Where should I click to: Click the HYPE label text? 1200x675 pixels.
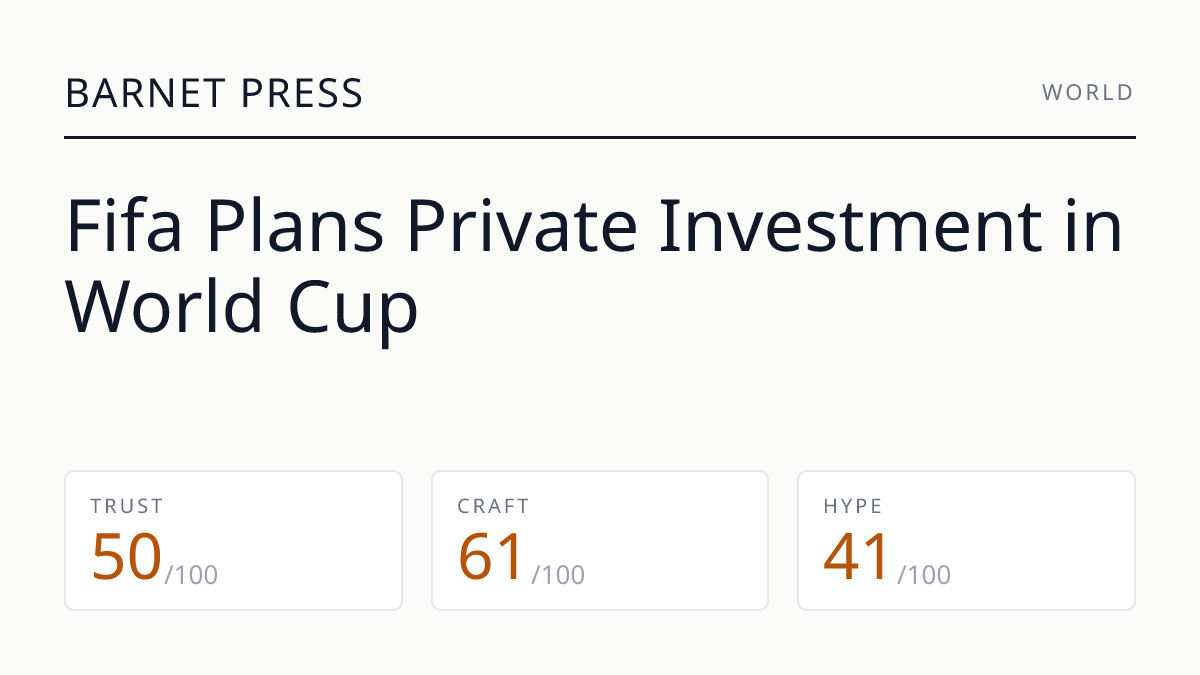[853, 506]
